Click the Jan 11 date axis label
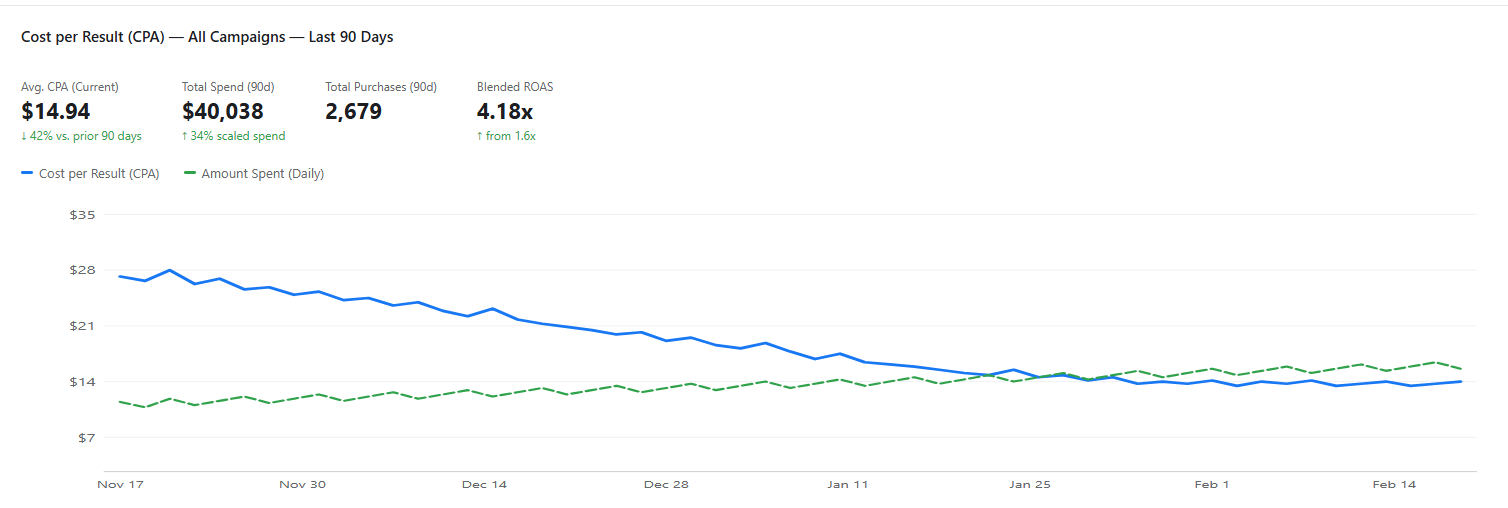 [x=847, y=485]
